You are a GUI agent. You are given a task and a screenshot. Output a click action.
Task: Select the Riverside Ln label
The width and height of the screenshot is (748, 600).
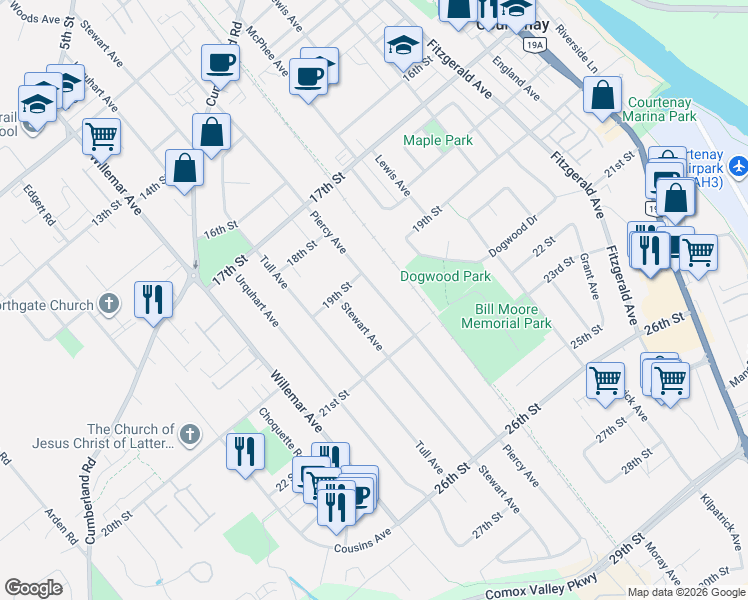[x=576, y=49]
